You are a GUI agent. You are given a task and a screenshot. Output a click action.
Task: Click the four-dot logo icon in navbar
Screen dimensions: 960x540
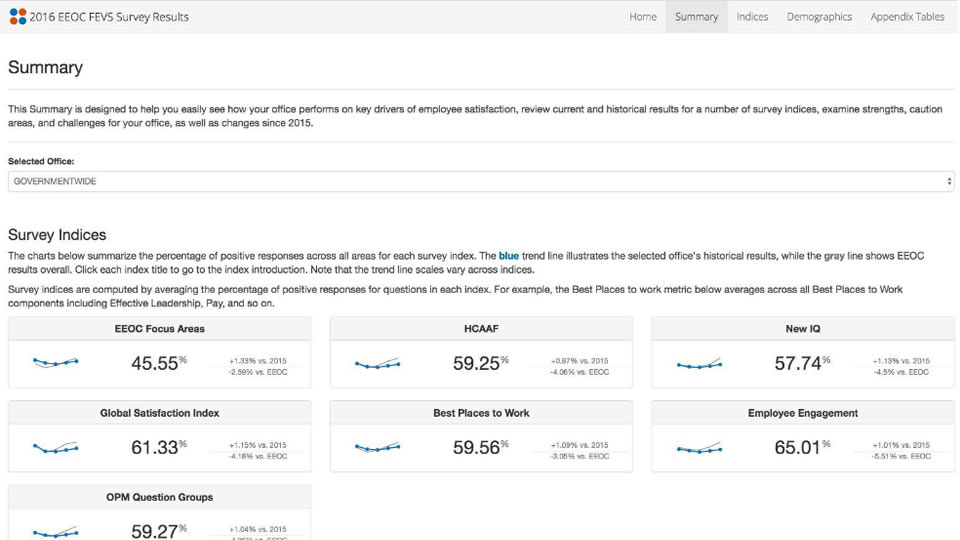(x=17, y=17)
